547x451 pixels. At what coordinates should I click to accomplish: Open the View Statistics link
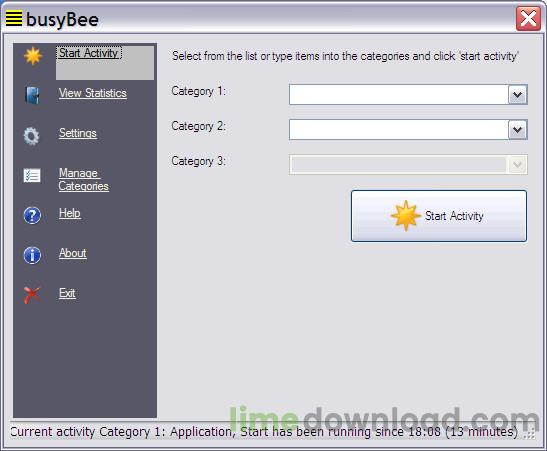(x=93, y=93)
